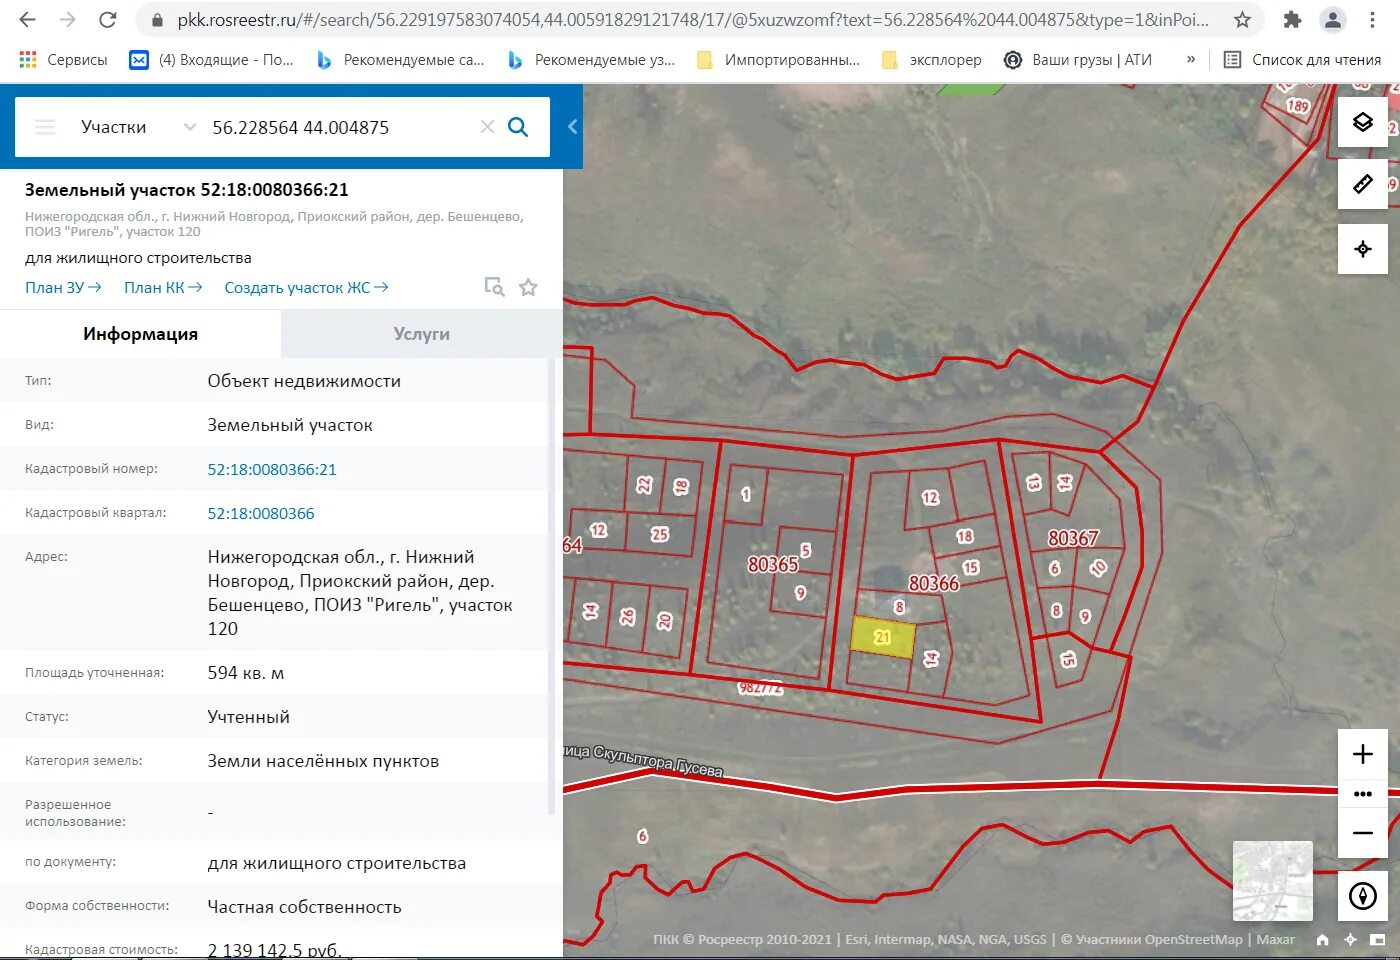Click the parcel title 52:18:0080366:21 heading
Screen dimensions: 1400x960
187,190
